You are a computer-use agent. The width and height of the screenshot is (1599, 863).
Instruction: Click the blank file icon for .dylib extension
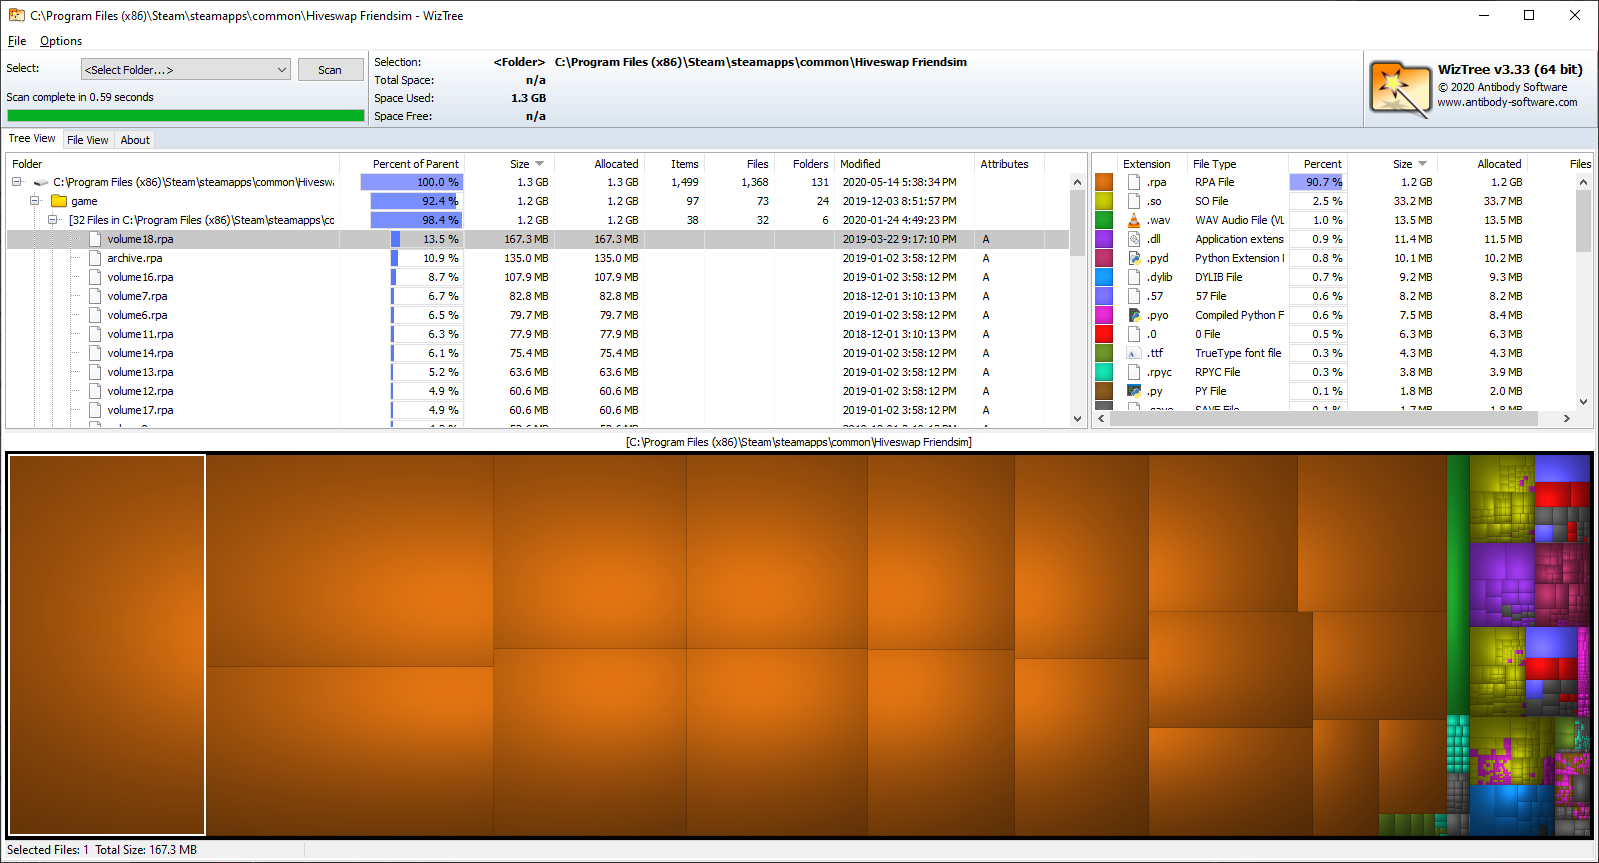(x=1134, y=277)
